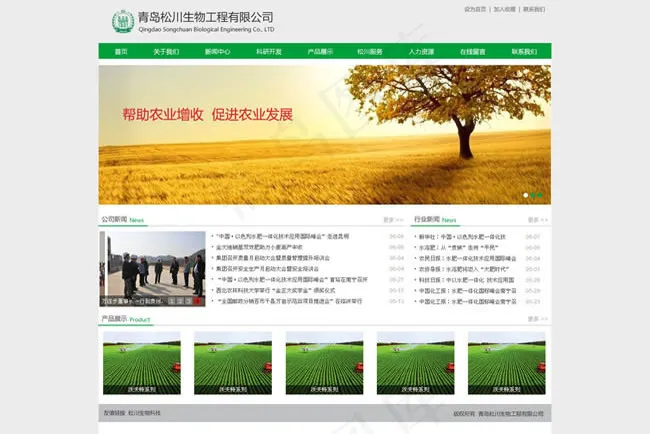Click the Songchuan company logo icon
Viewport: 650px width, 434px height.
pos(122,22)
